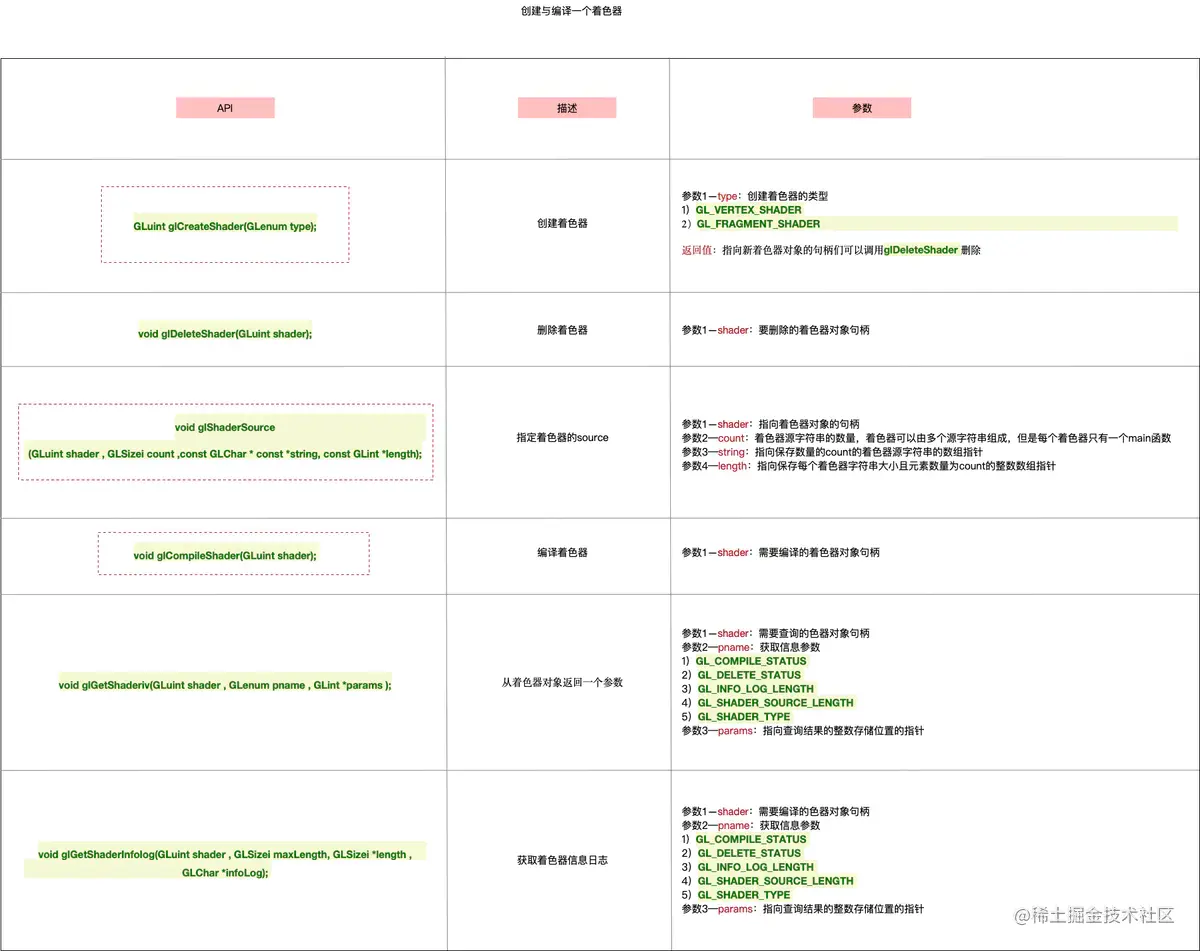Click the '删除着色器' description cell
The width and height of the screenshot is (1200, 951).
[562, 329]
